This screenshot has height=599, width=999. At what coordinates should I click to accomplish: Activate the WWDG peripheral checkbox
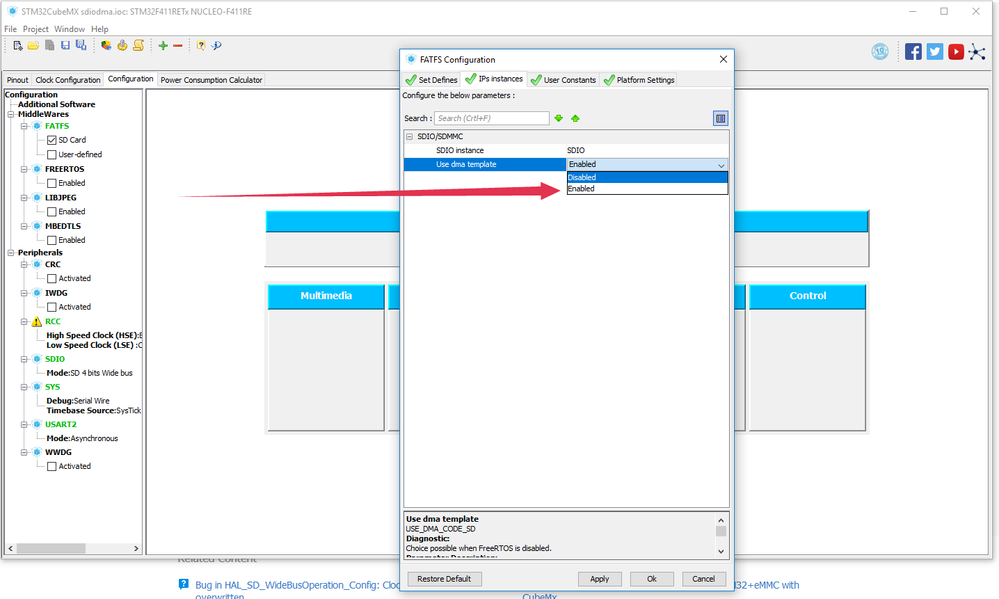[52, 466]
